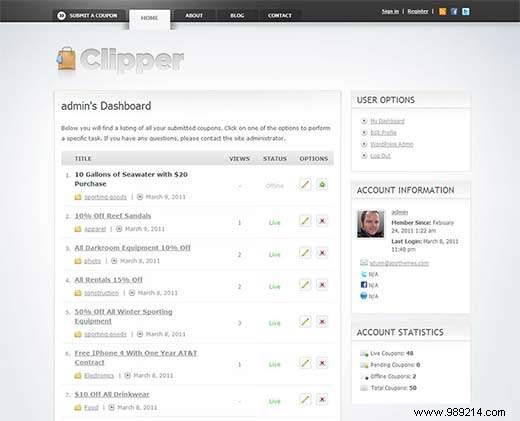Open Free iPhone 4 With AT&T Contract title

point(136,358)
